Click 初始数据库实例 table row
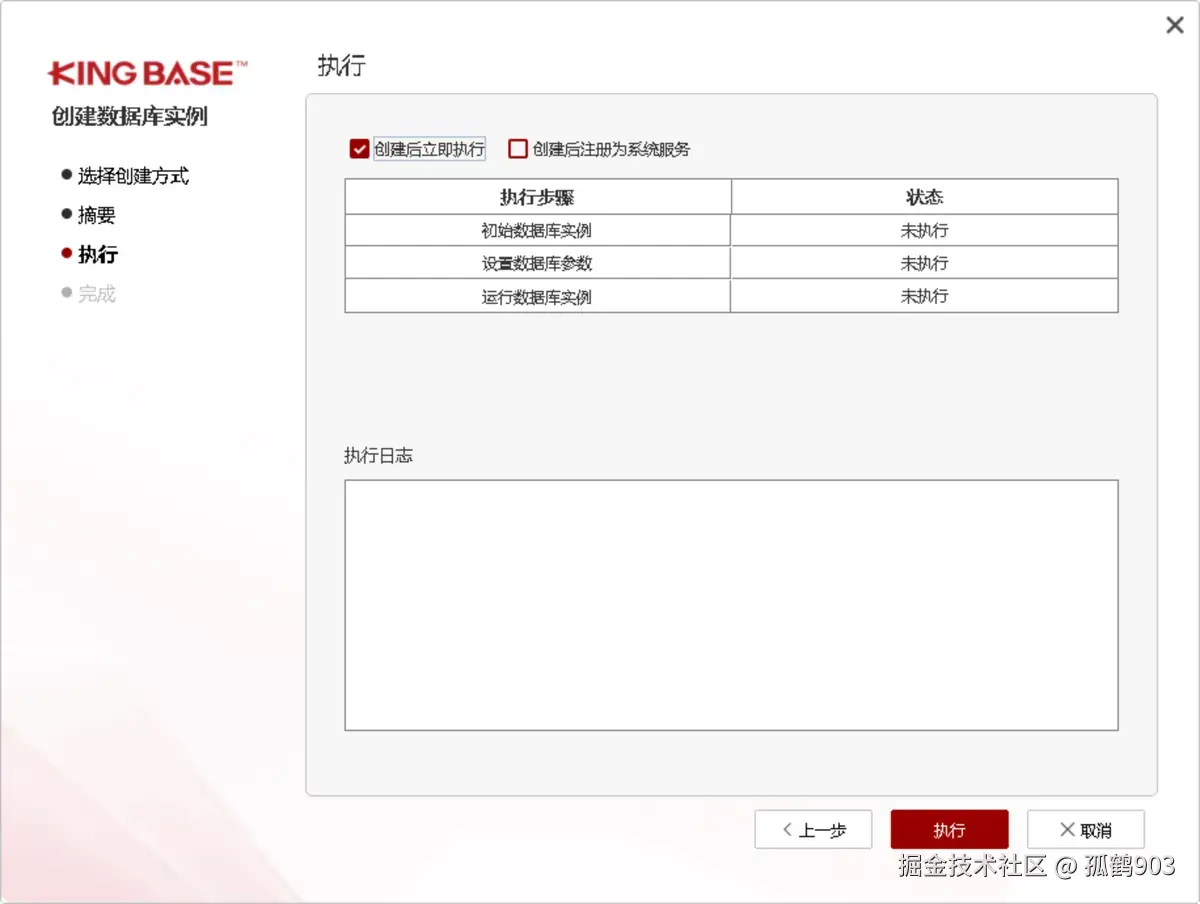Screen dimensions: 1200x904 coord(731,230)
